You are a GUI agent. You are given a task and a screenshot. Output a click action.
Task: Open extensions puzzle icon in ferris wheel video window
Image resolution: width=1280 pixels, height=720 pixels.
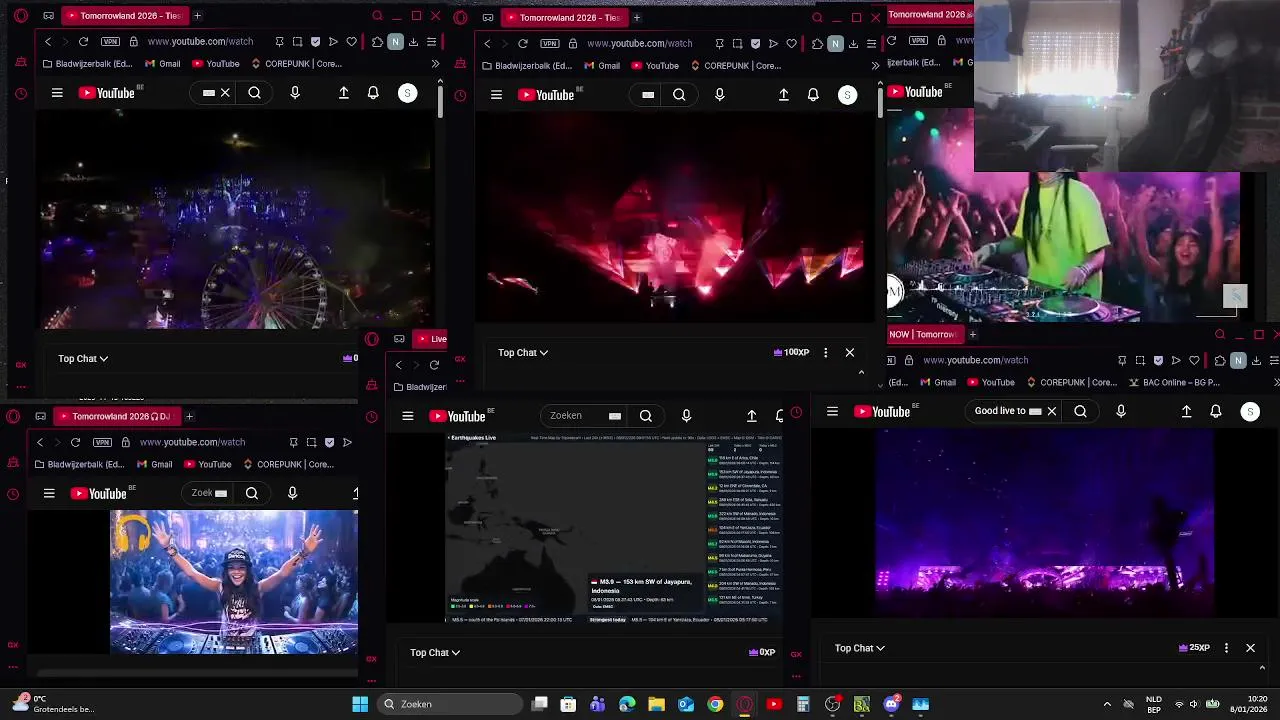coord(377,42)
